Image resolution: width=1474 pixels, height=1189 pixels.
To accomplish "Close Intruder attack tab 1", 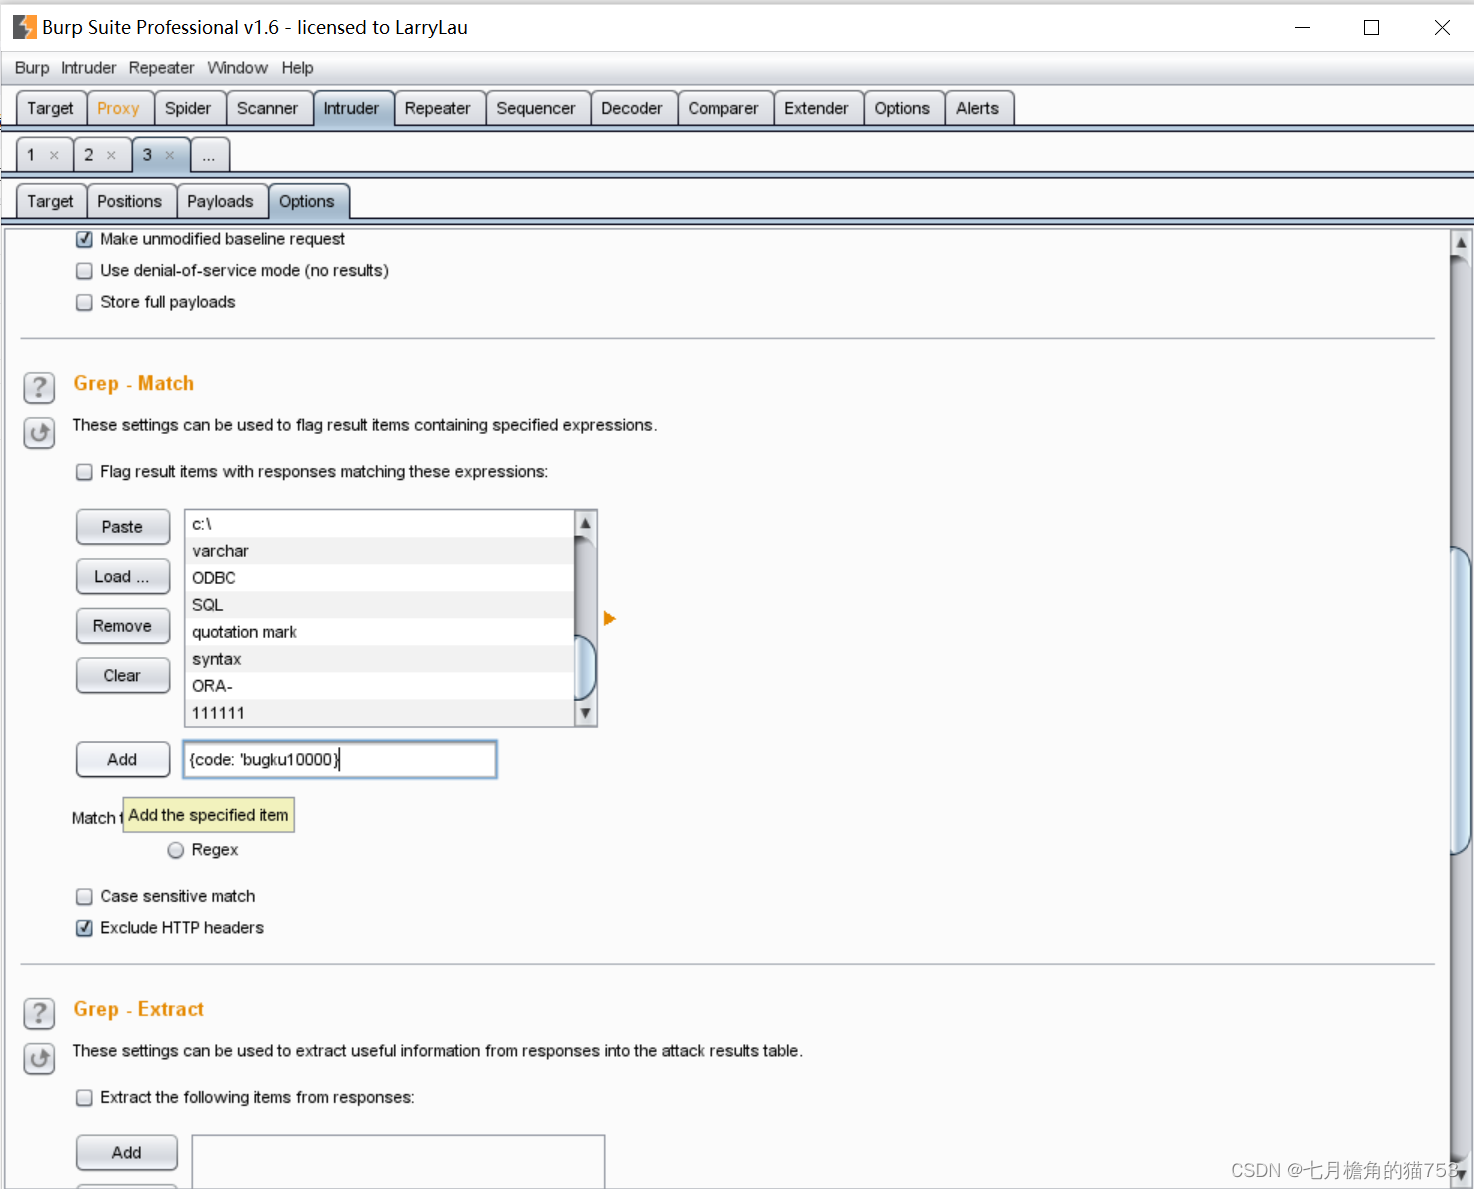I will pyautogui.click(x=54, y=155).
